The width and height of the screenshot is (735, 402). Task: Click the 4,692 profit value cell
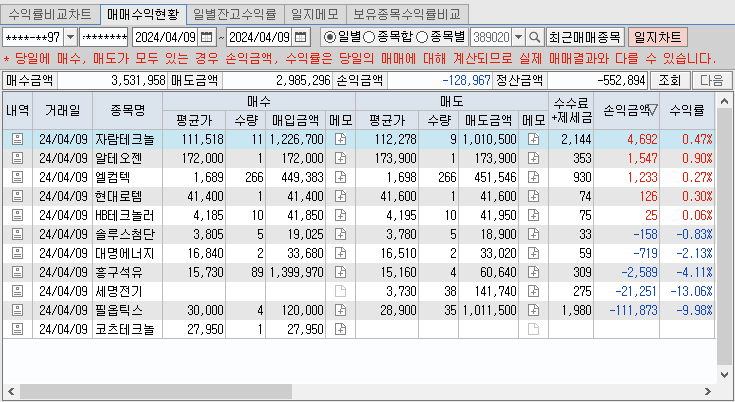626,139
